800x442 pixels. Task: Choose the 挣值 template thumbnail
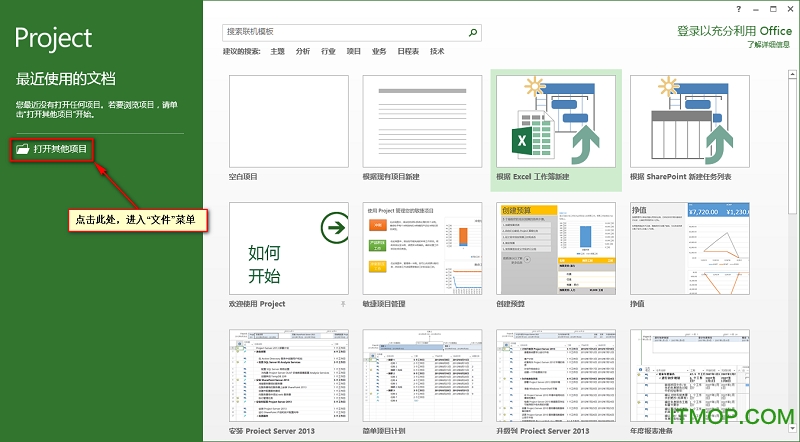(x=690, y=249)
